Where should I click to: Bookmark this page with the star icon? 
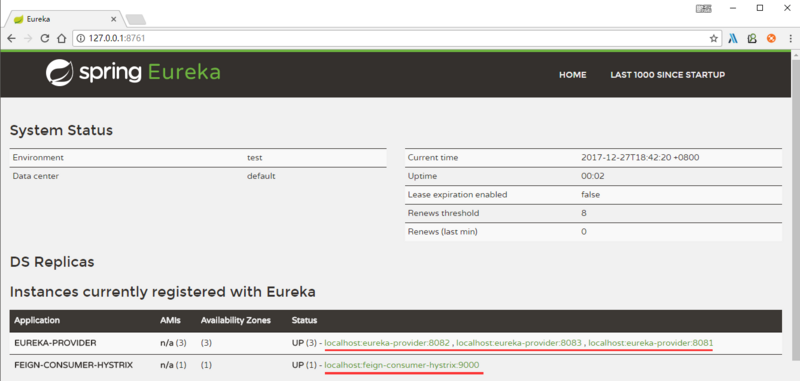[713, 38]
